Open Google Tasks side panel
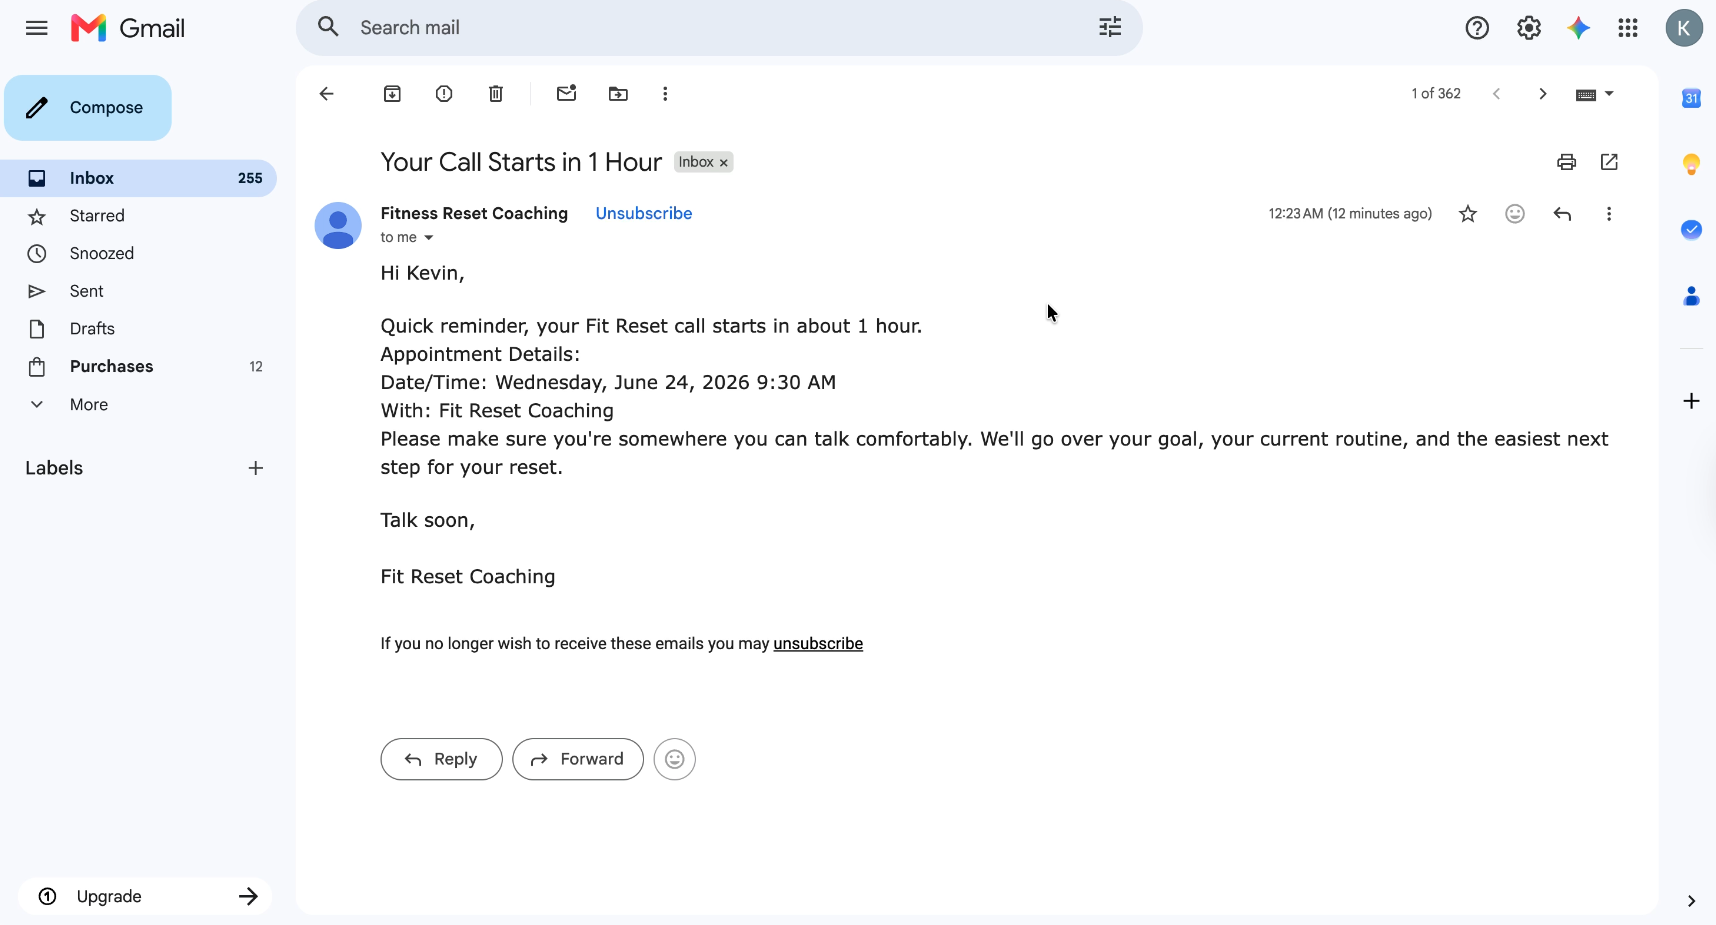 1691,230
